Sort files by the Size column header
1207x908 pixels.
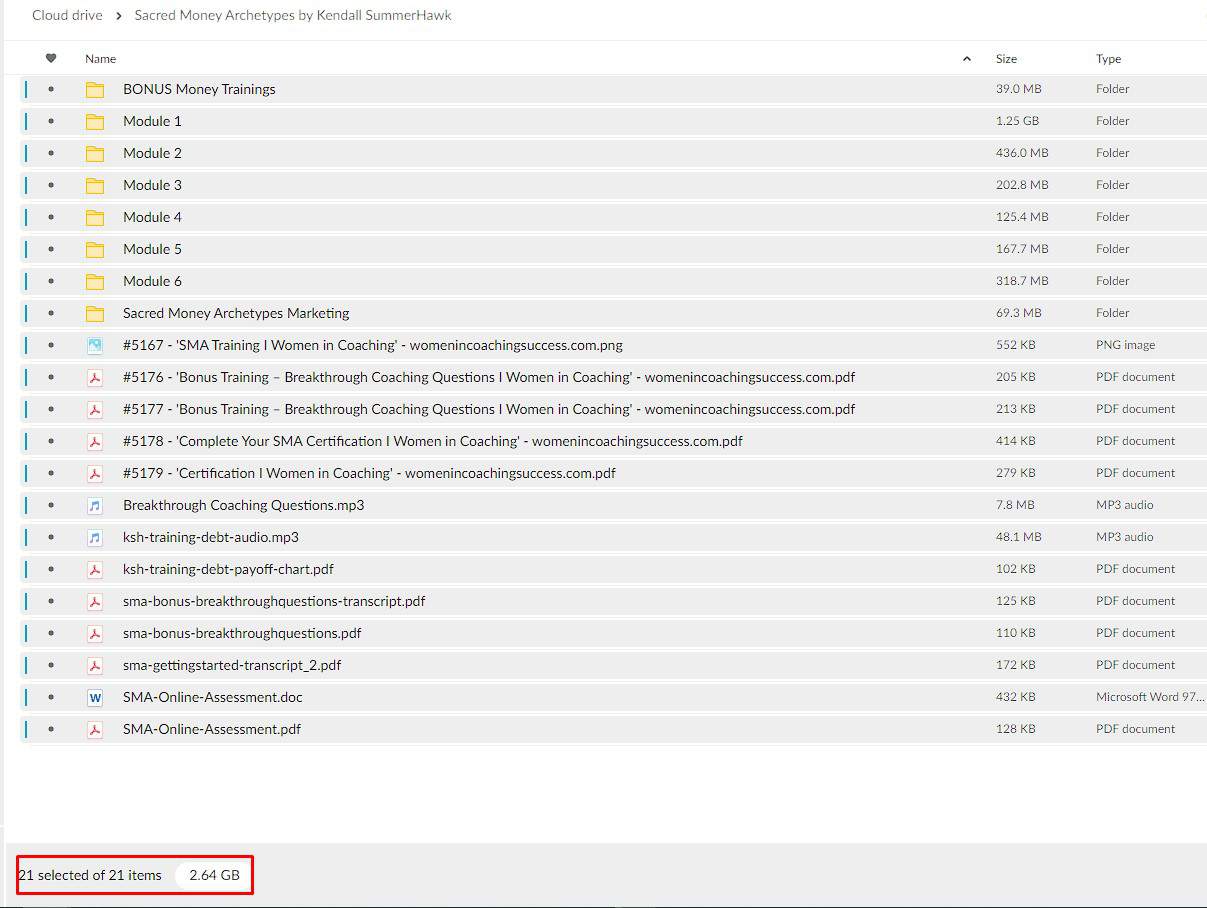(x=1006, y=59)
